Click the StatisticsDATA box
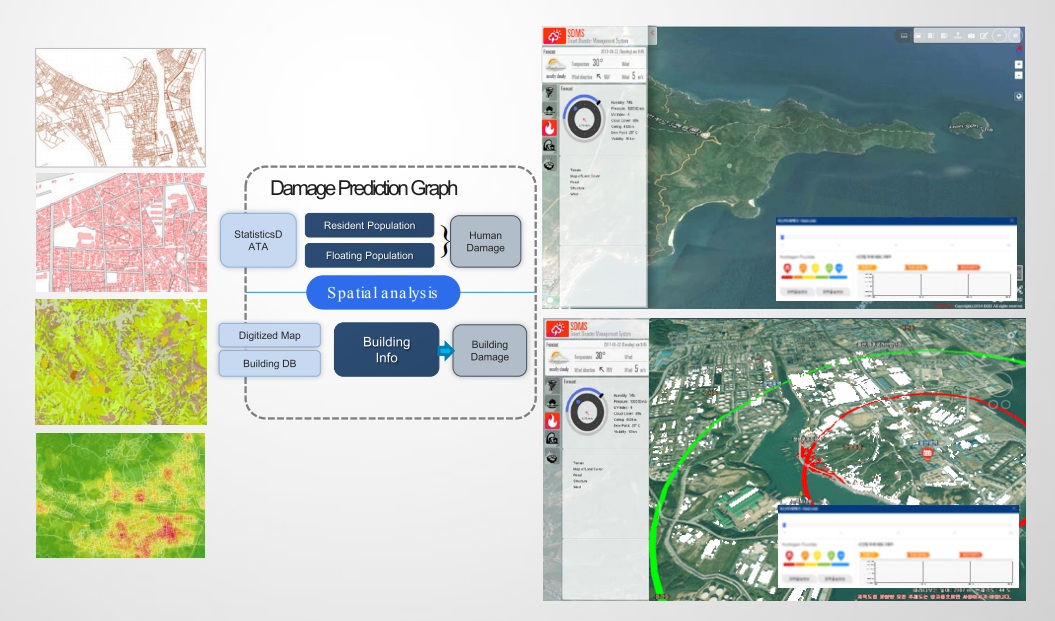This screenshot has height=621, width=1055. click(x=258, y=240)
